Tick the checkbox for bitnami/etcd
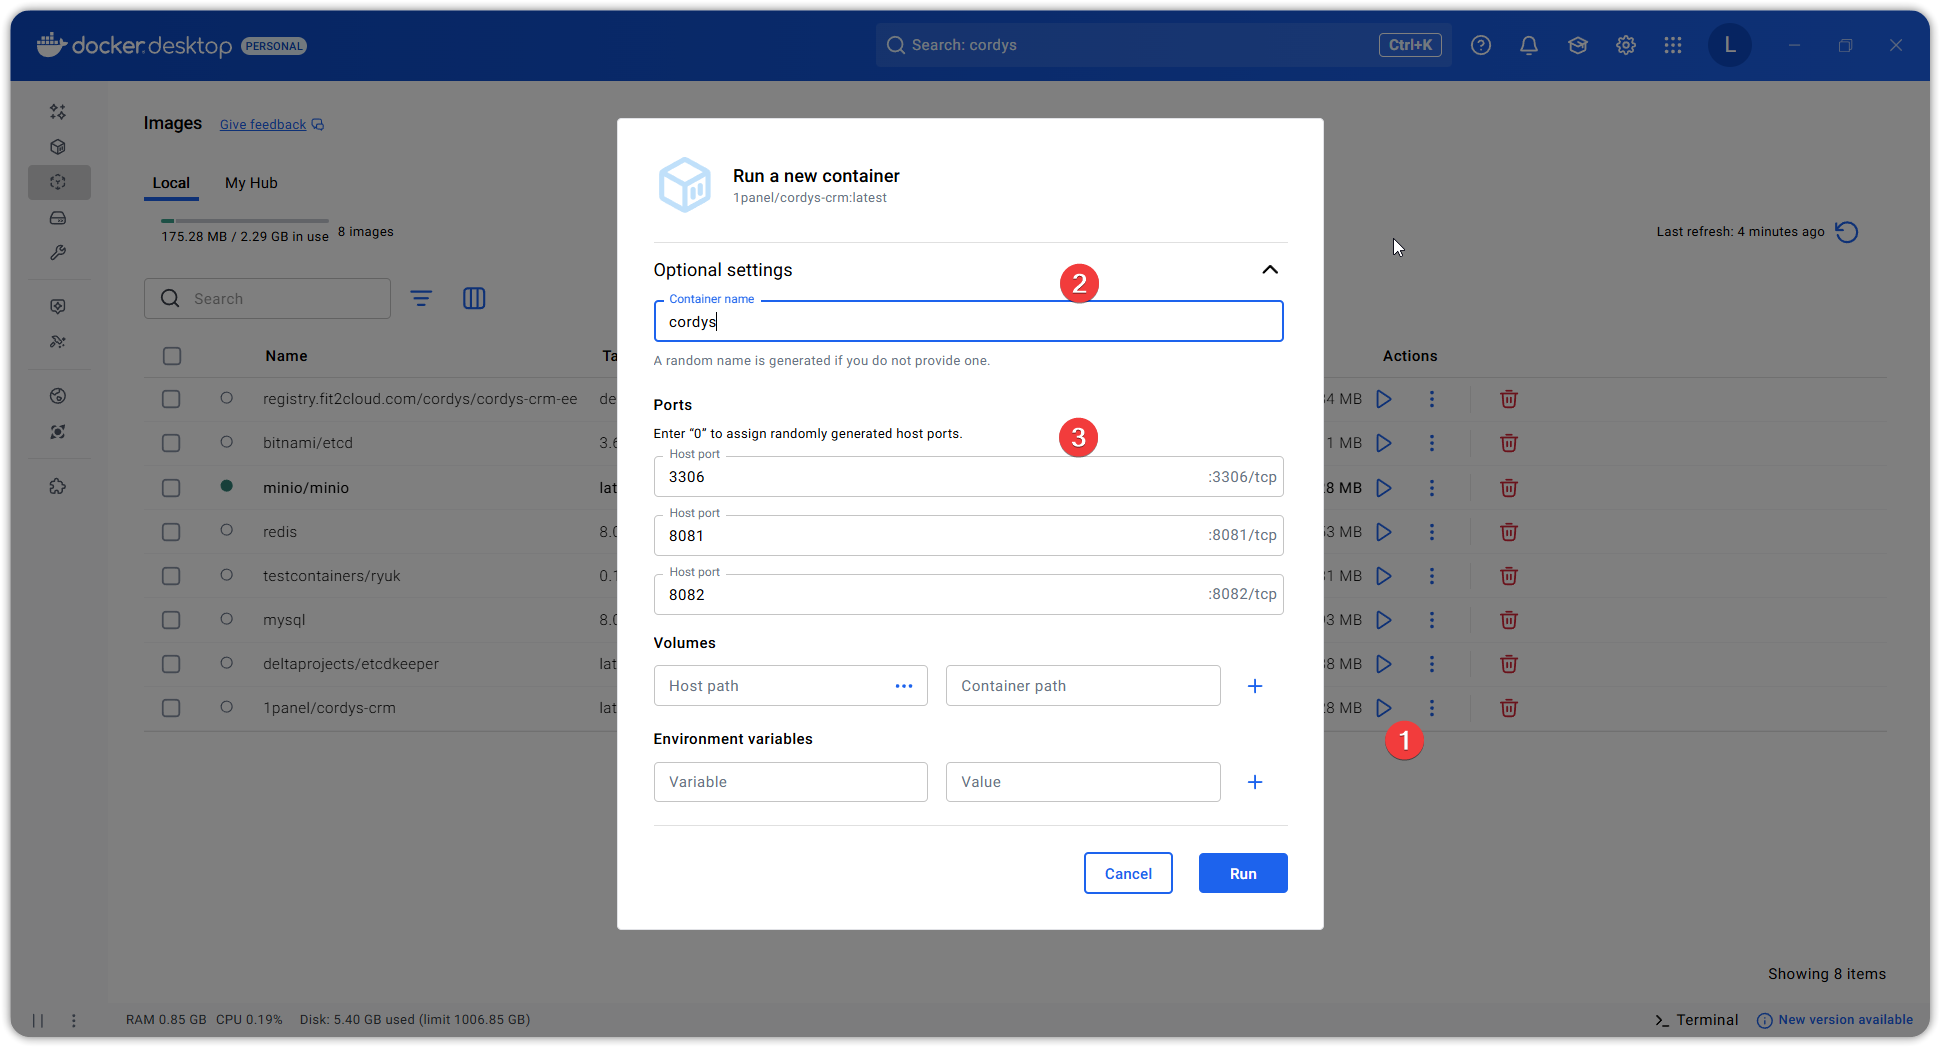The height and width of the screenshot is (1047, 1940). [172, 443]
